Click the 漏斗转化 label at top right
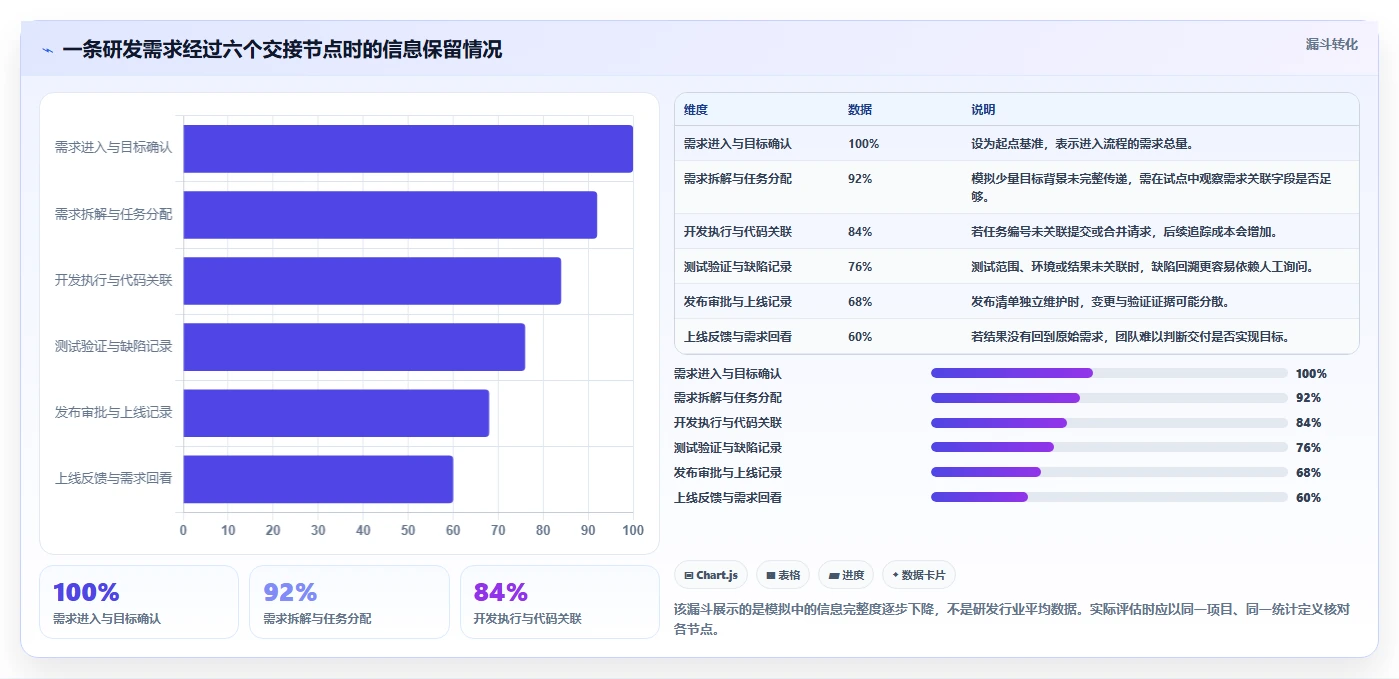The image size is (1399, 679). point(1331,44)
